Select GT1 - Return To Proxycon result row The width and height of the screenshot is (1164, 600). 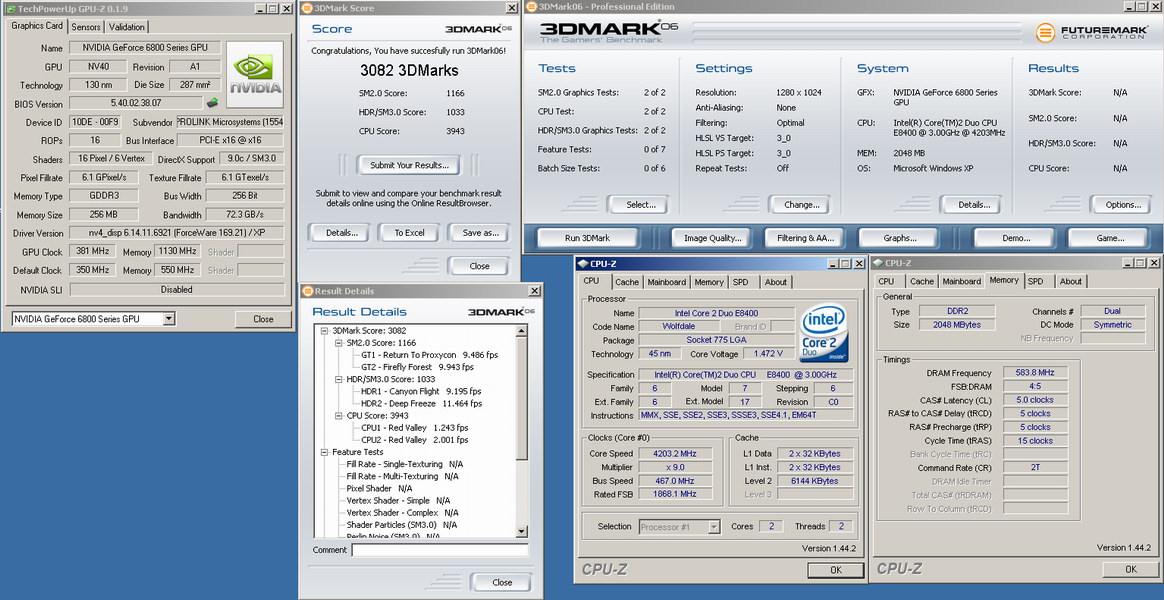(430, 355)
